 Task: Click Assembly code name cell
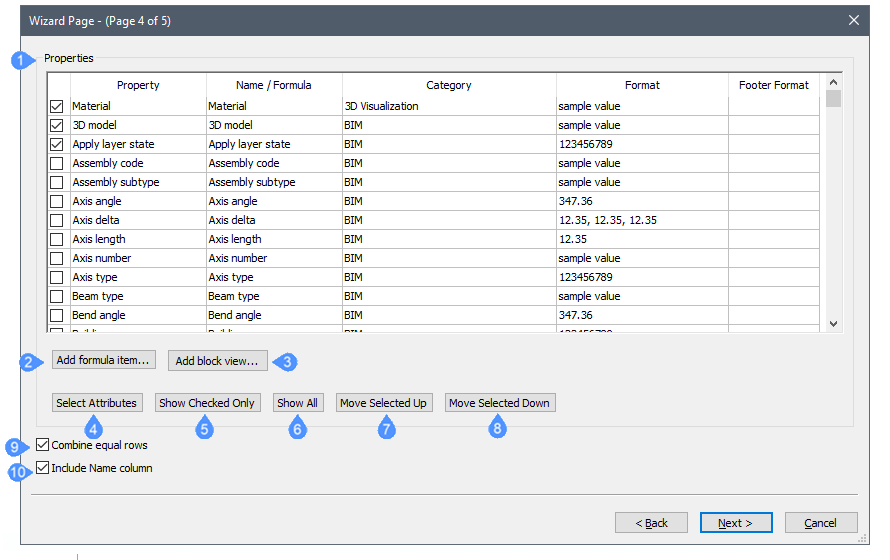(274, 163)
